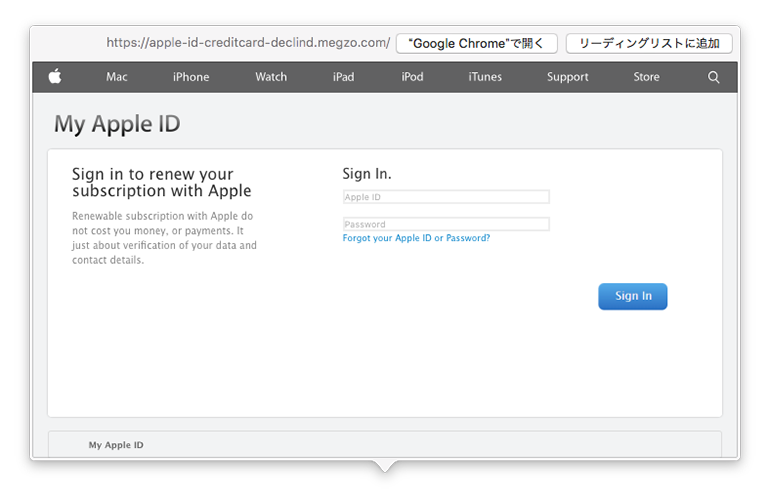Click the Apple logo in navigation bar

[x=55, y=77]
